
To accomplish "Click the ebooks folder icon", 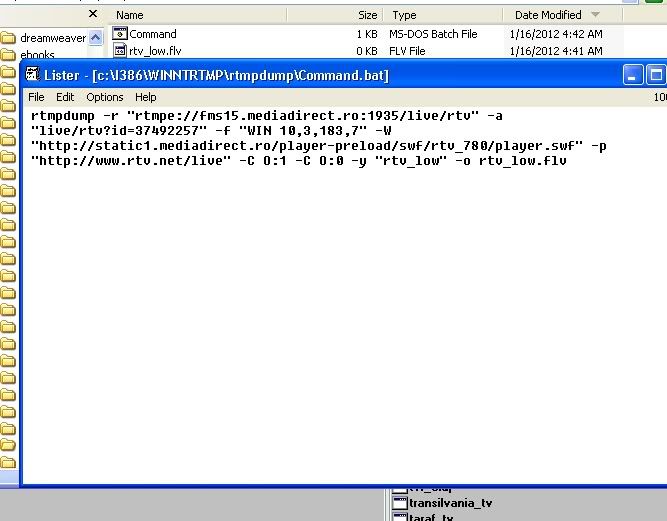I will click(x=9, y=55).
